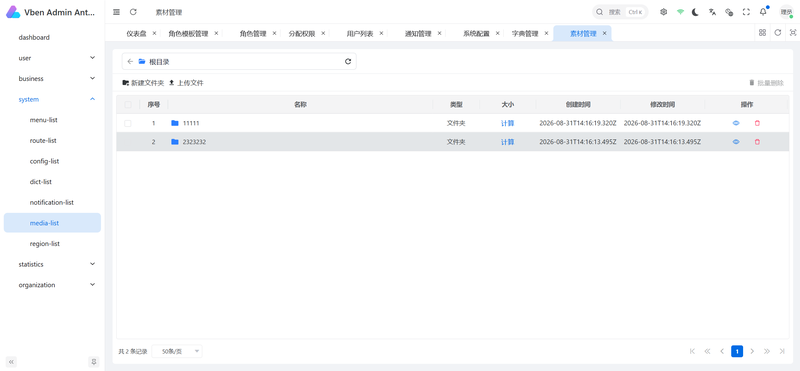Maximize content area via tab bar icon
This screenshot has height=371, width=800.
tap(792, 33)
